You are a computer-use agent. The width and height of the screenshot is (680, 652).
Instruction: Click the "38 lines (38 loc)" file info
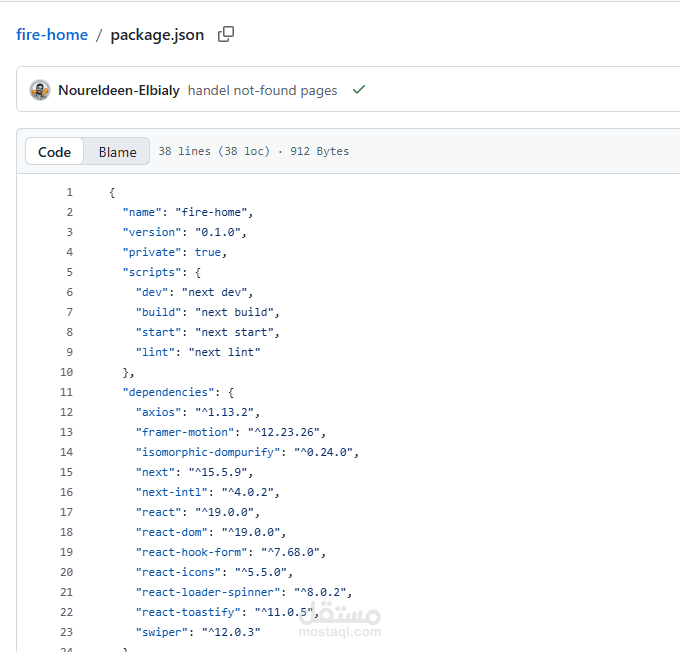coord(214,151)
